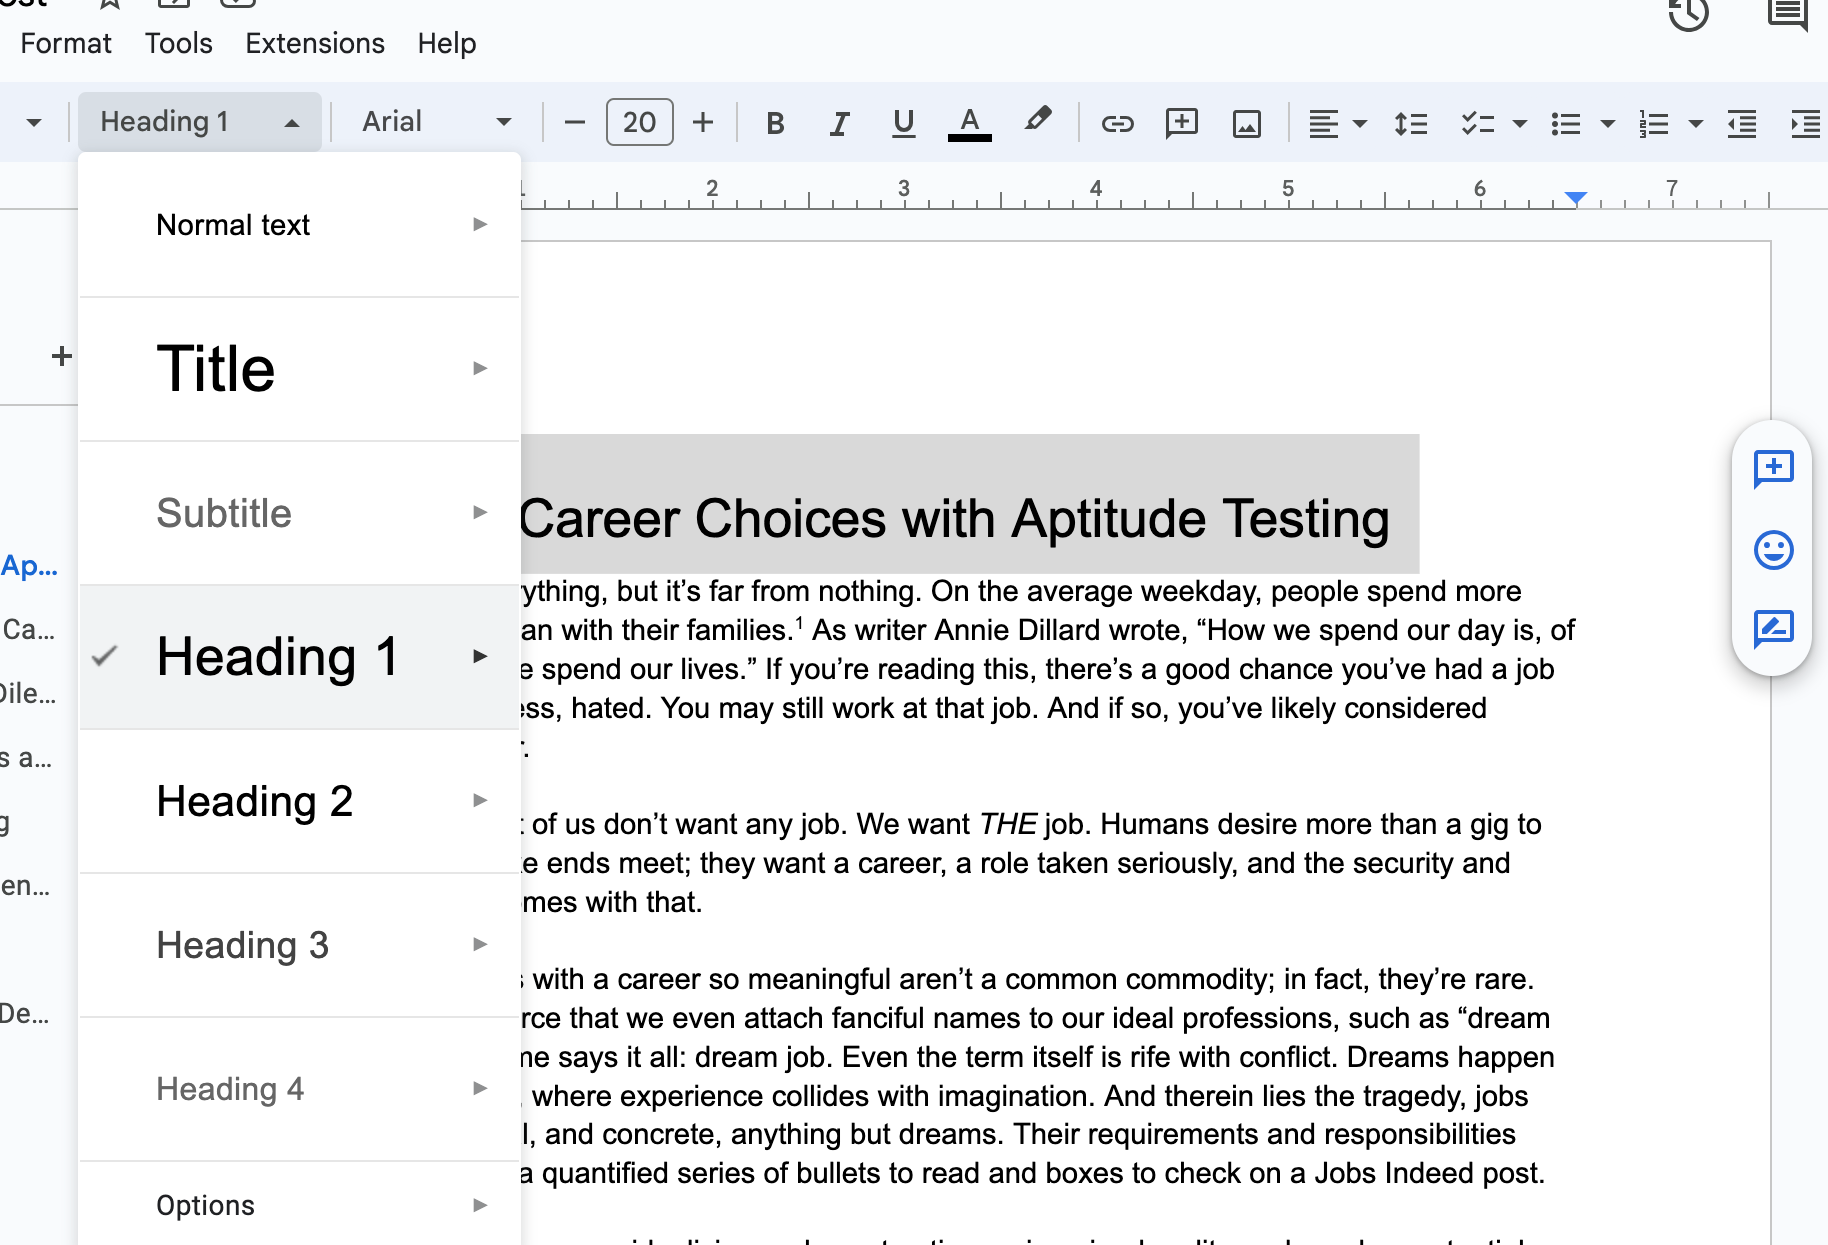Select the Normal text style
1828x1245 pixels.
coord(233,225)
